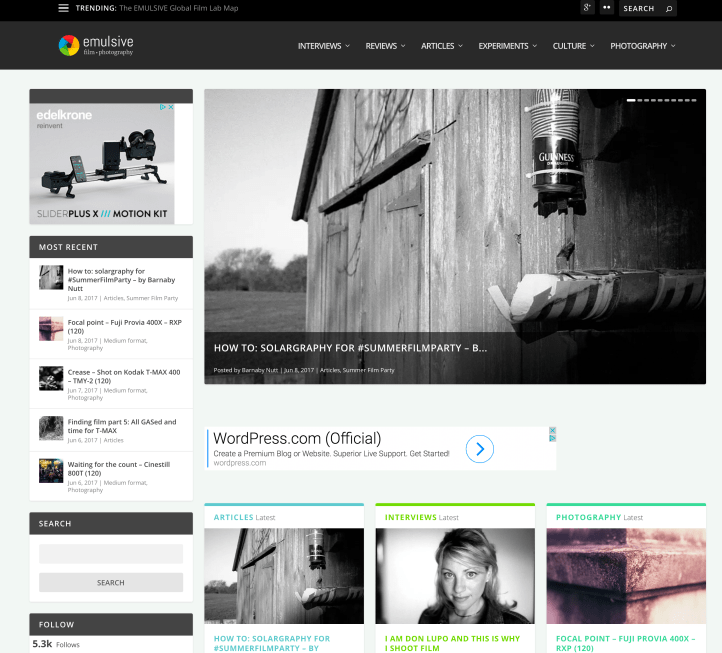Open Finding film part 5 thumbnail
This screenshot has height=653, width=722.
click(51, 428)
